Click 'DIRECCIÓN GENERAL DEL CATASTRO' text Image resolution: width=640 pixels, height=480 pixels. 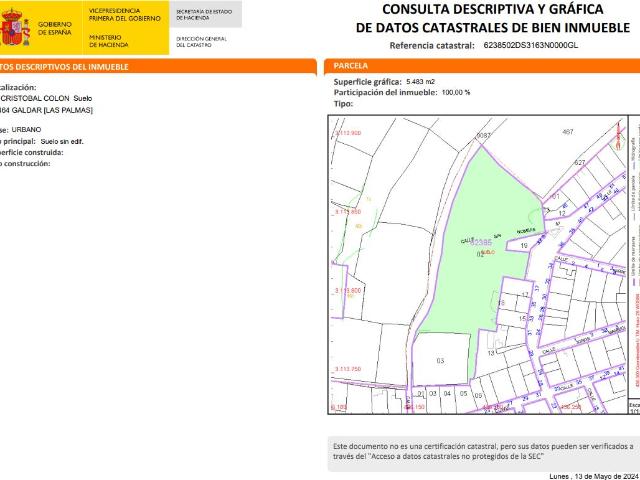pyautogui.click(x=201, y=42)
